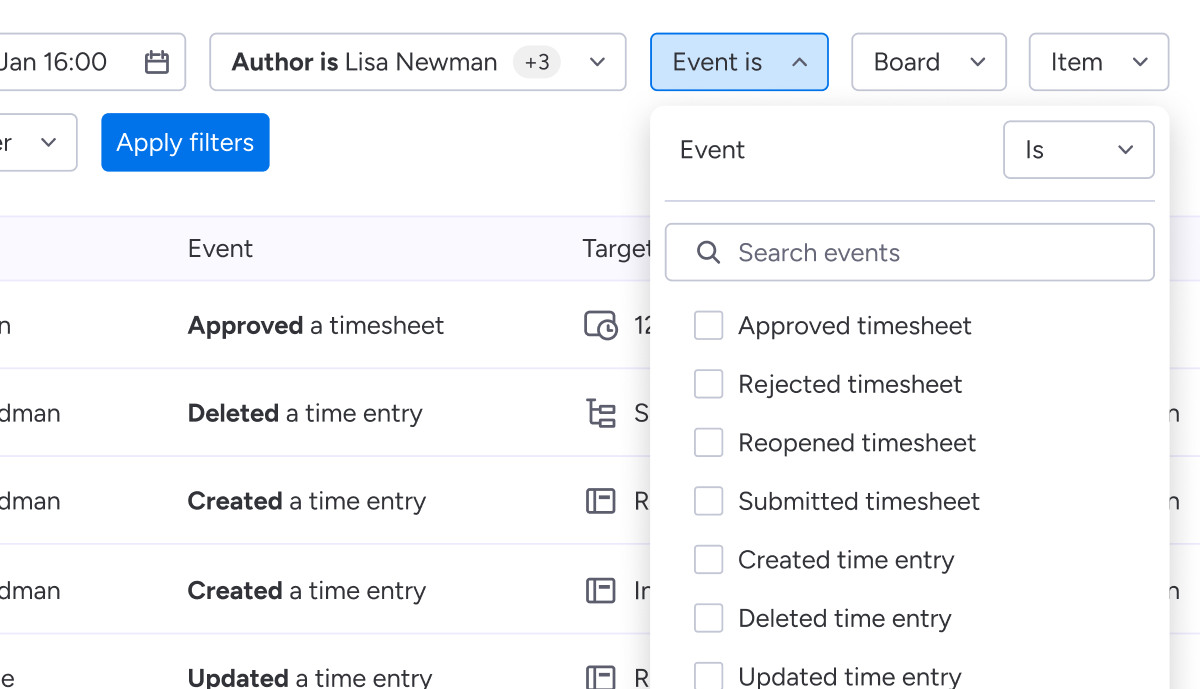The width and height of the screenshot is (1200, 689).
Task: Enable the Reopened timesheet checkbox
Action: 708,443
